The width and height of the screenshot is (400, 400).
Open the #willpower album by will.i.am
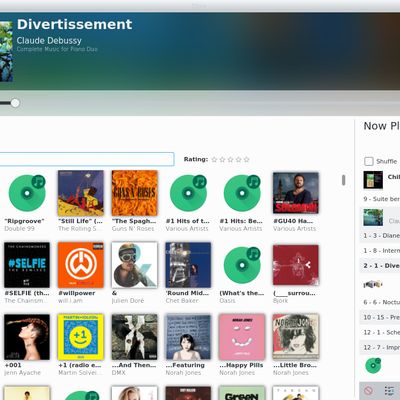click(x=81, y=265)
